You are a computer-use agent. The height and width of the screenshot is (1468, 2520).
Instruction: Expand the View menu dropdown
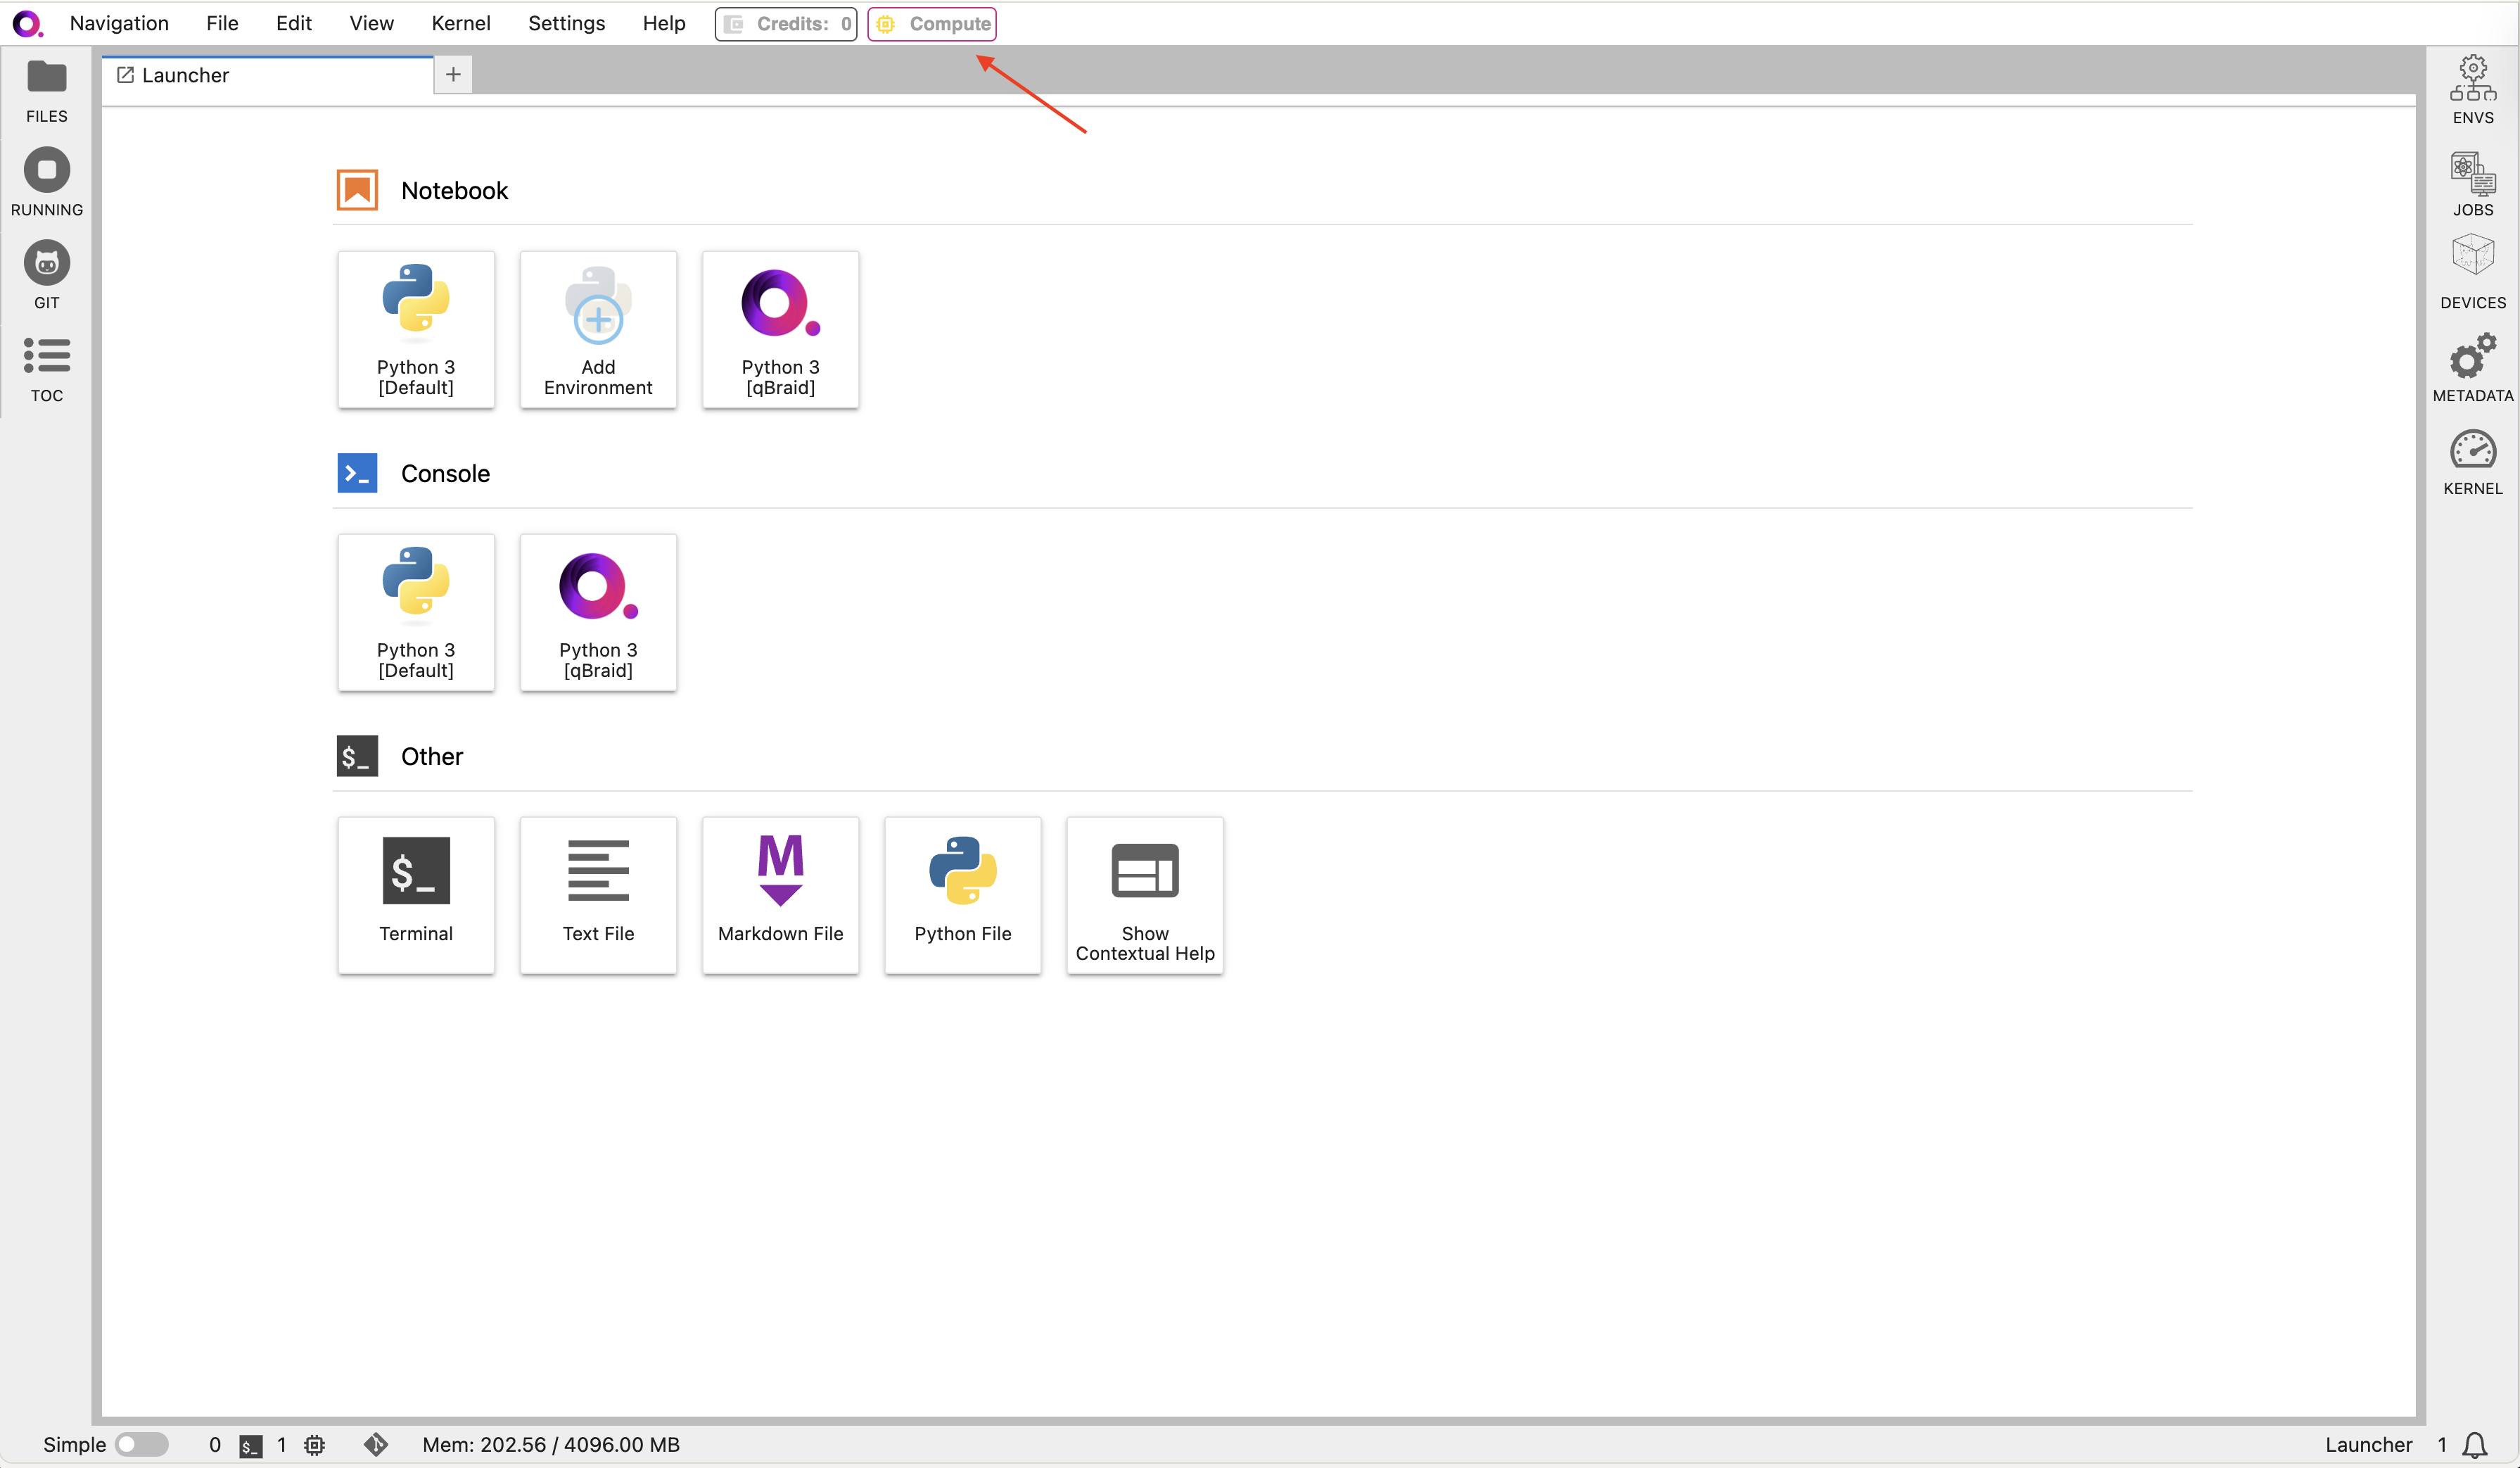click(x=371, y=23)
